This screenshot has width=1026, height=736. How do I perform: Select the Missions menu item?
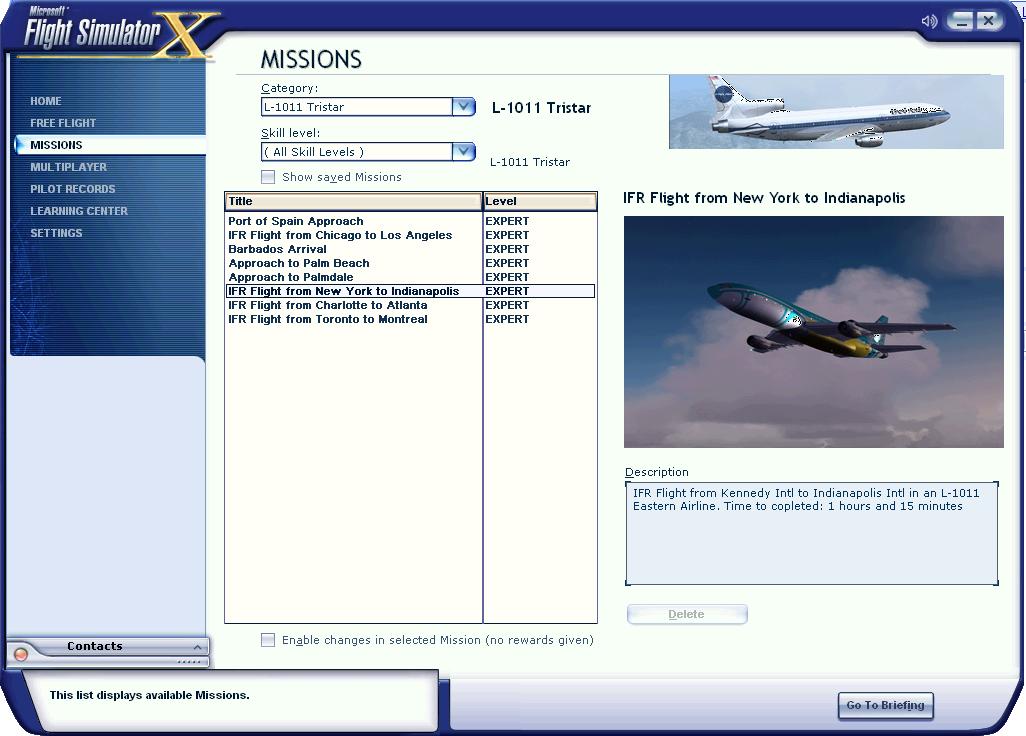pyautogui.click(x=56, y=145)
